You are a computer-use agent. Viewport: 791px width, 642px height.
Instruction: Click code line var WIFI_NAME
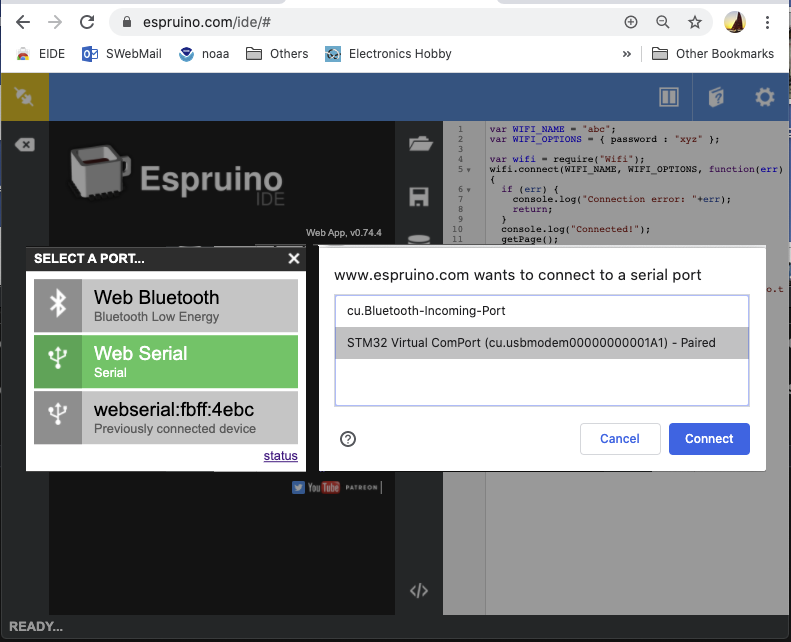552,130
